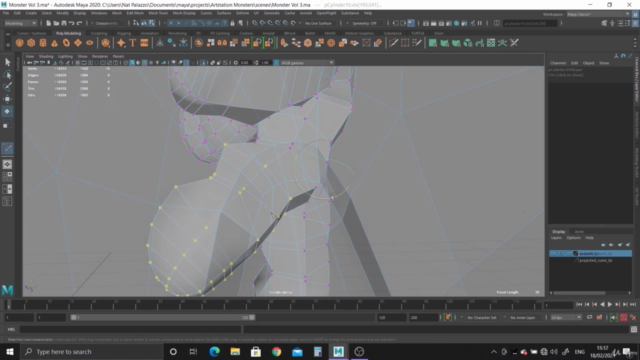Click the Undo arrow icon
The image size is (640, 360).
pos(71,23)
